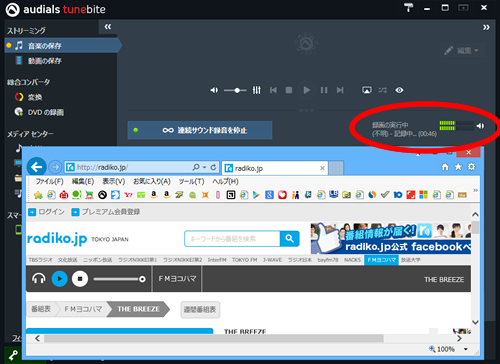Go back in the radiko browser window
500x364 pixels.
[x=36, y=167]
